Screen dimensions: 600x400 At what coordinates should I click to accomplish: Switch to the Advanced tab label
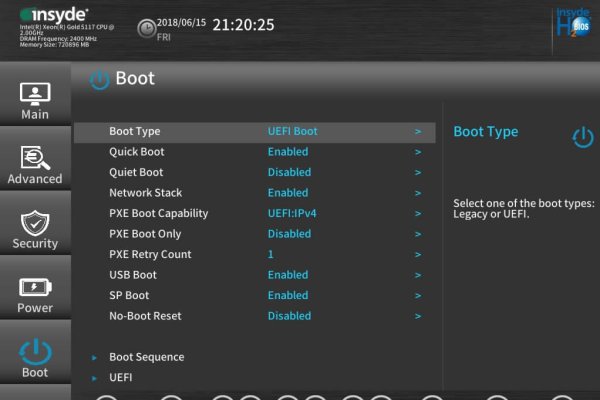35,179
